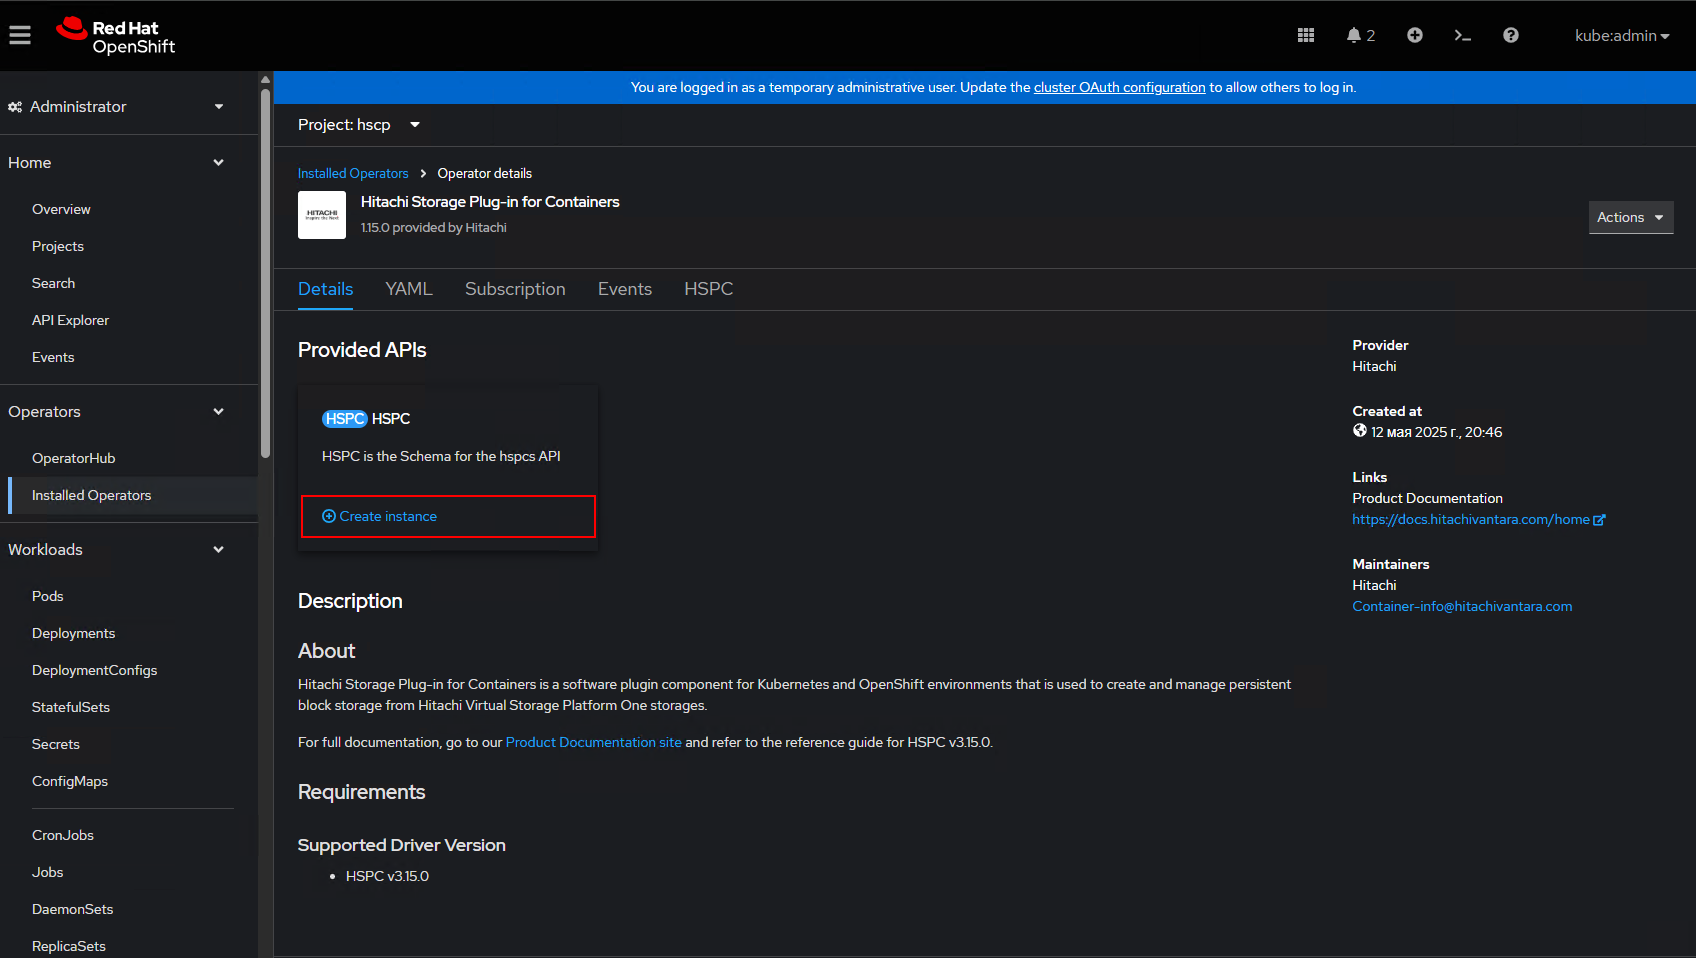Open Search in sidebar
This screenshot has width=1696, height=958.
(x=53, y=283)
